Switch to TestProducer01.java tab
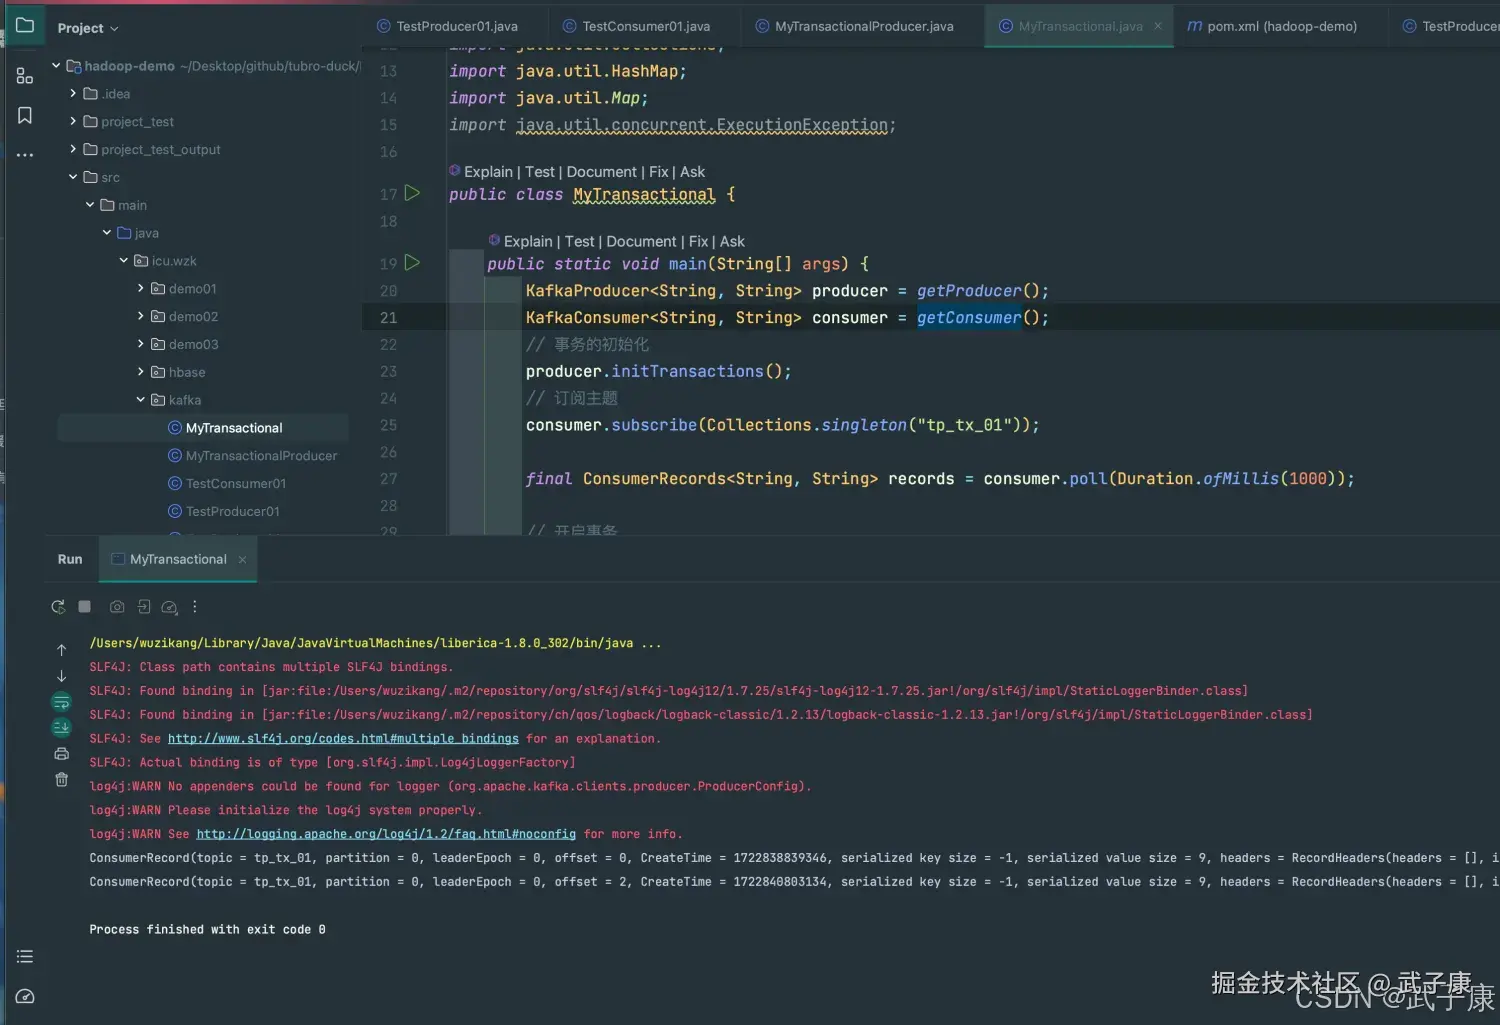The image size is (1500, 1025). (447, 26)
